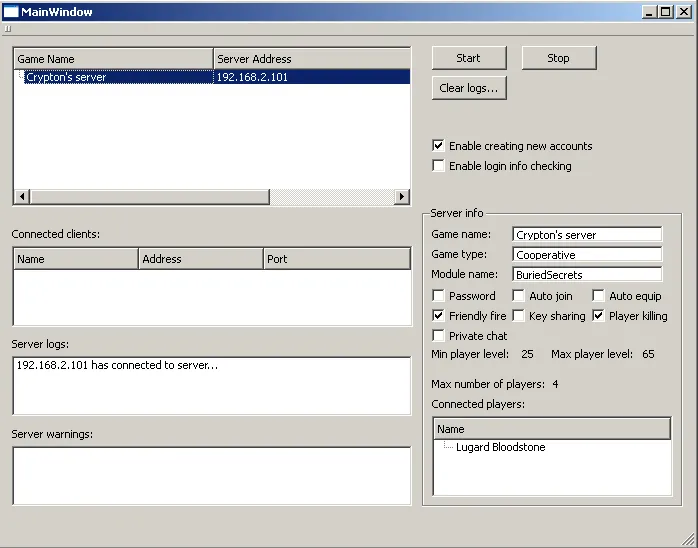Uncheck the Player killing option

coord(598,316)
